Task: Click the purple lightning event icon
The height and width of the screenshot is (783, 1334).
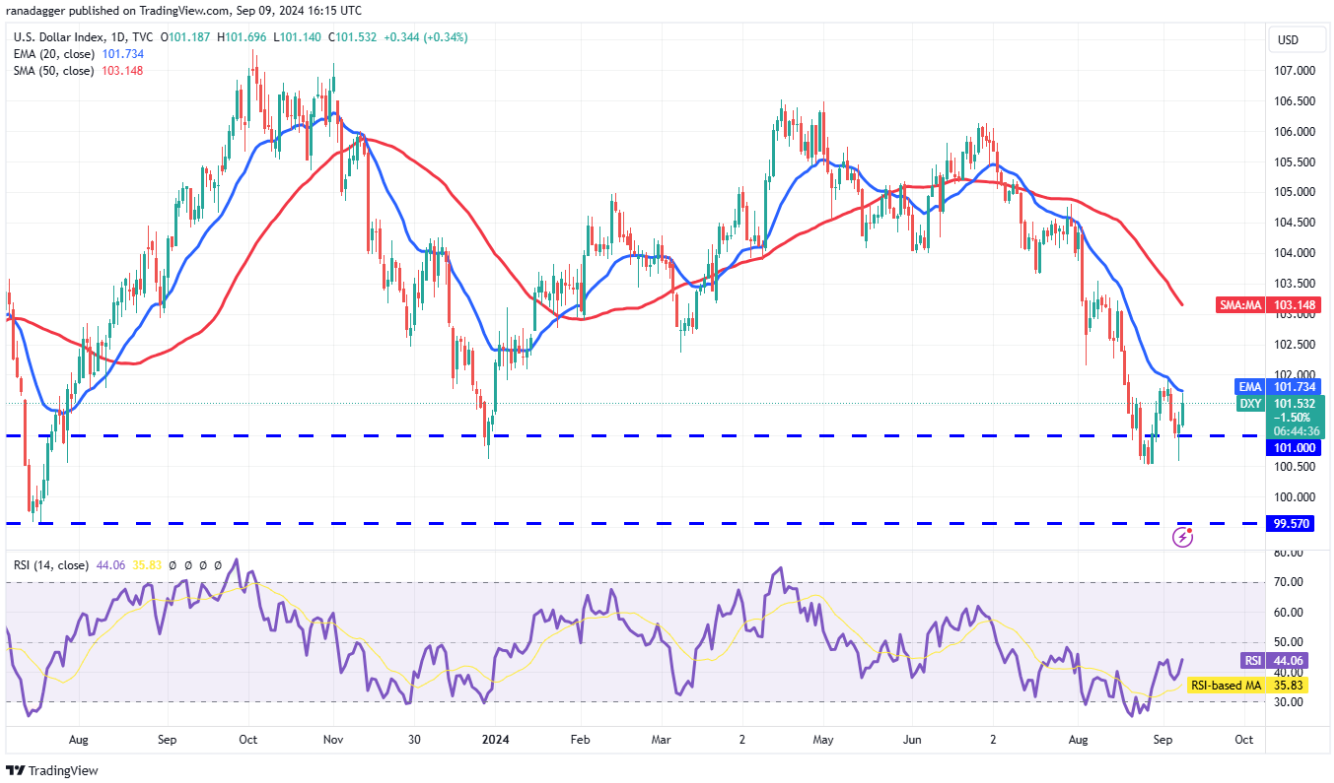Action: click(1183, 537)
